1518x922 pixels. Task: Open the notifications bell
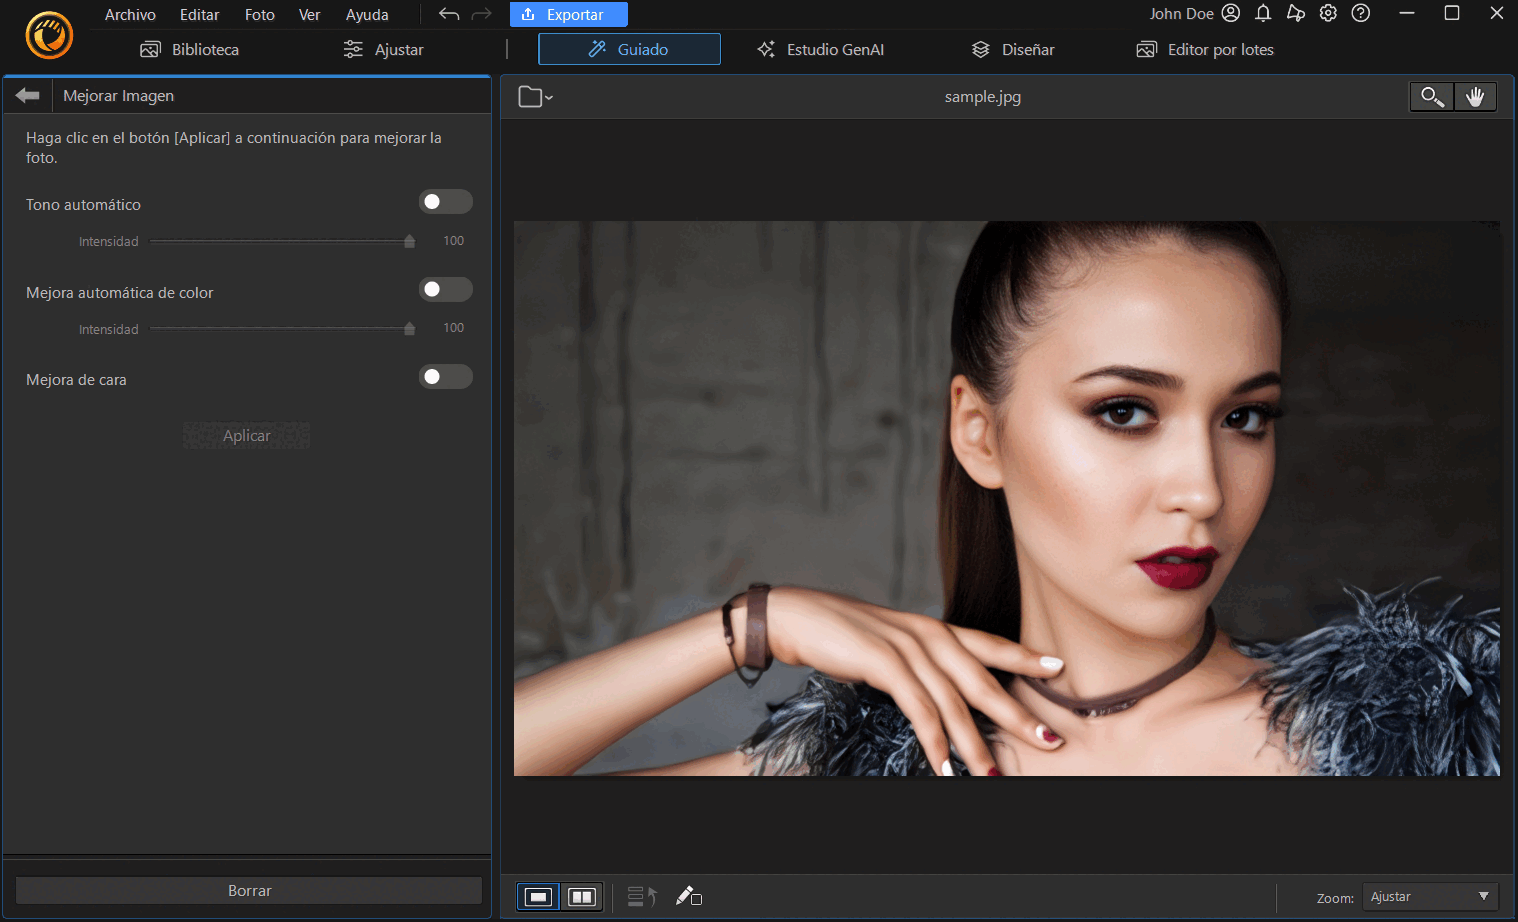click(x=1263, y=14)
